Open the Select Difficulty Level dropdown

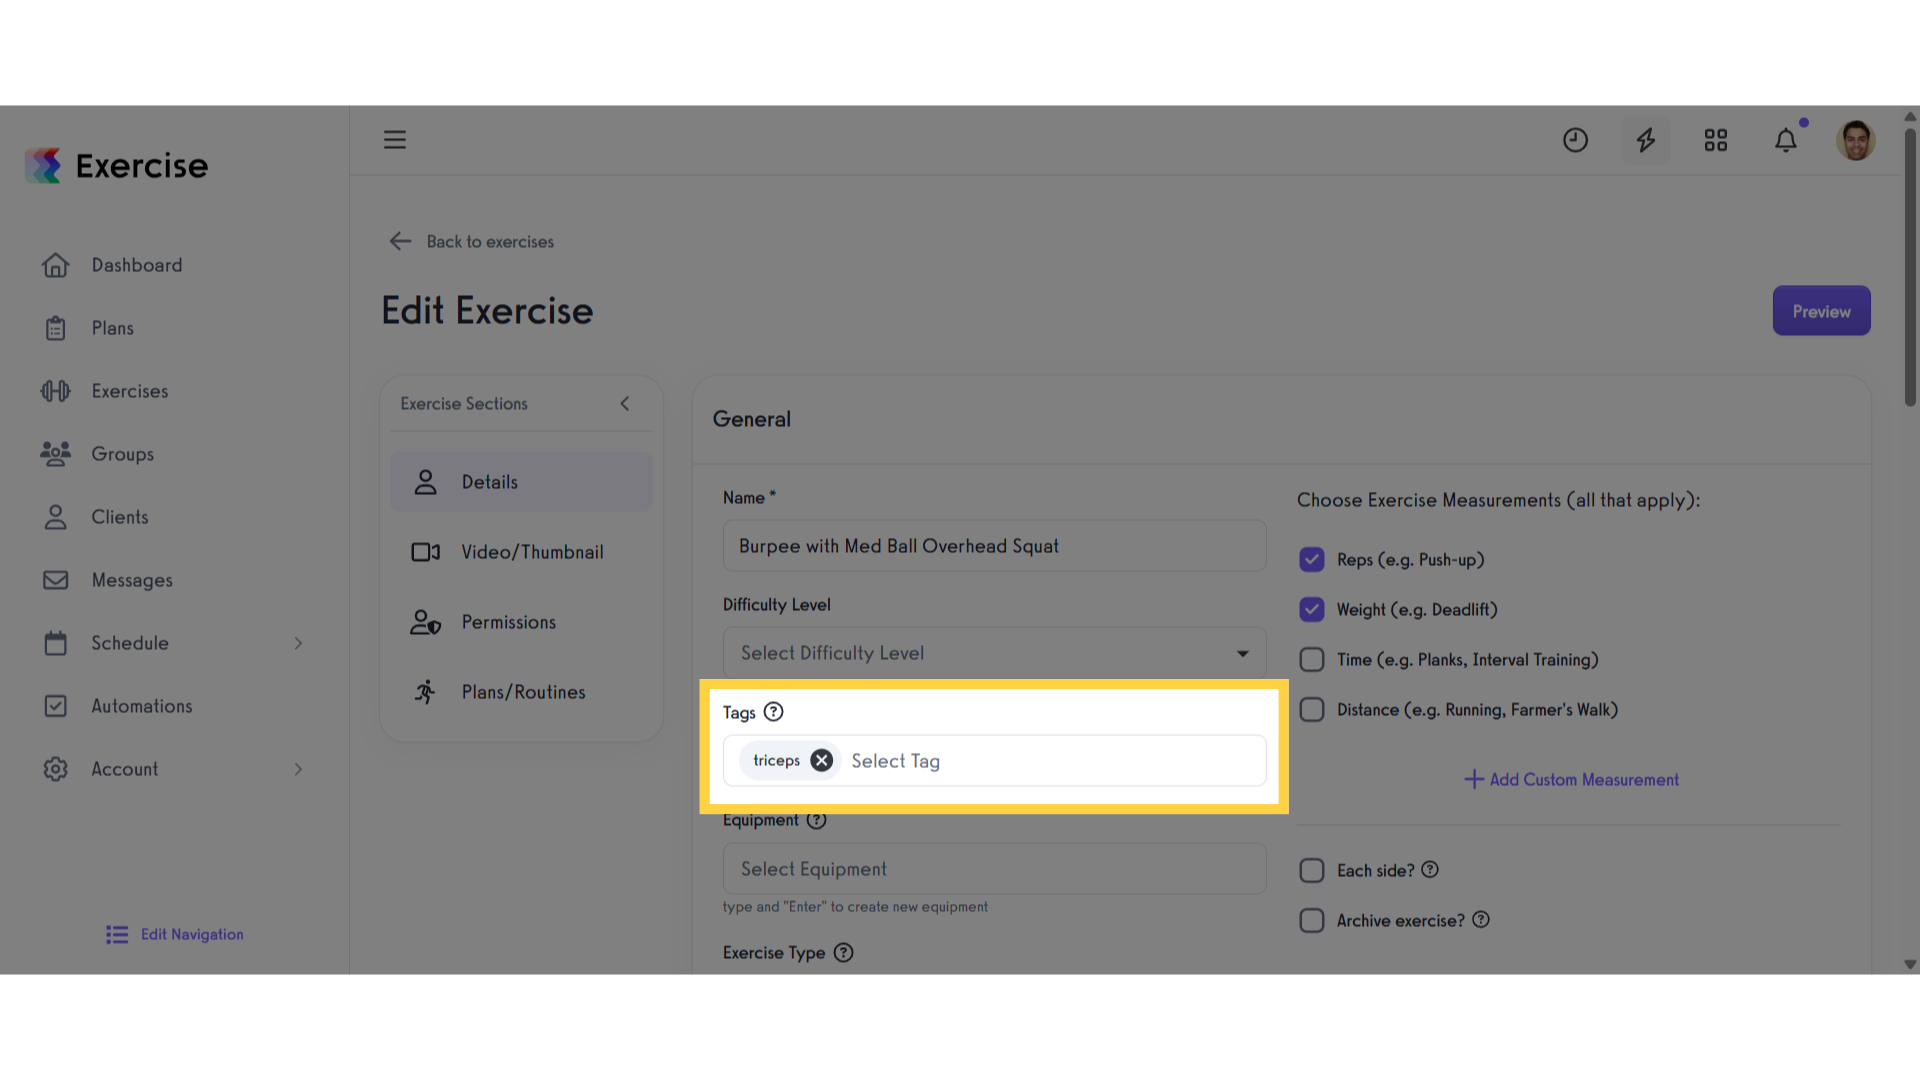pyautogui.click(x=994, y=653)
